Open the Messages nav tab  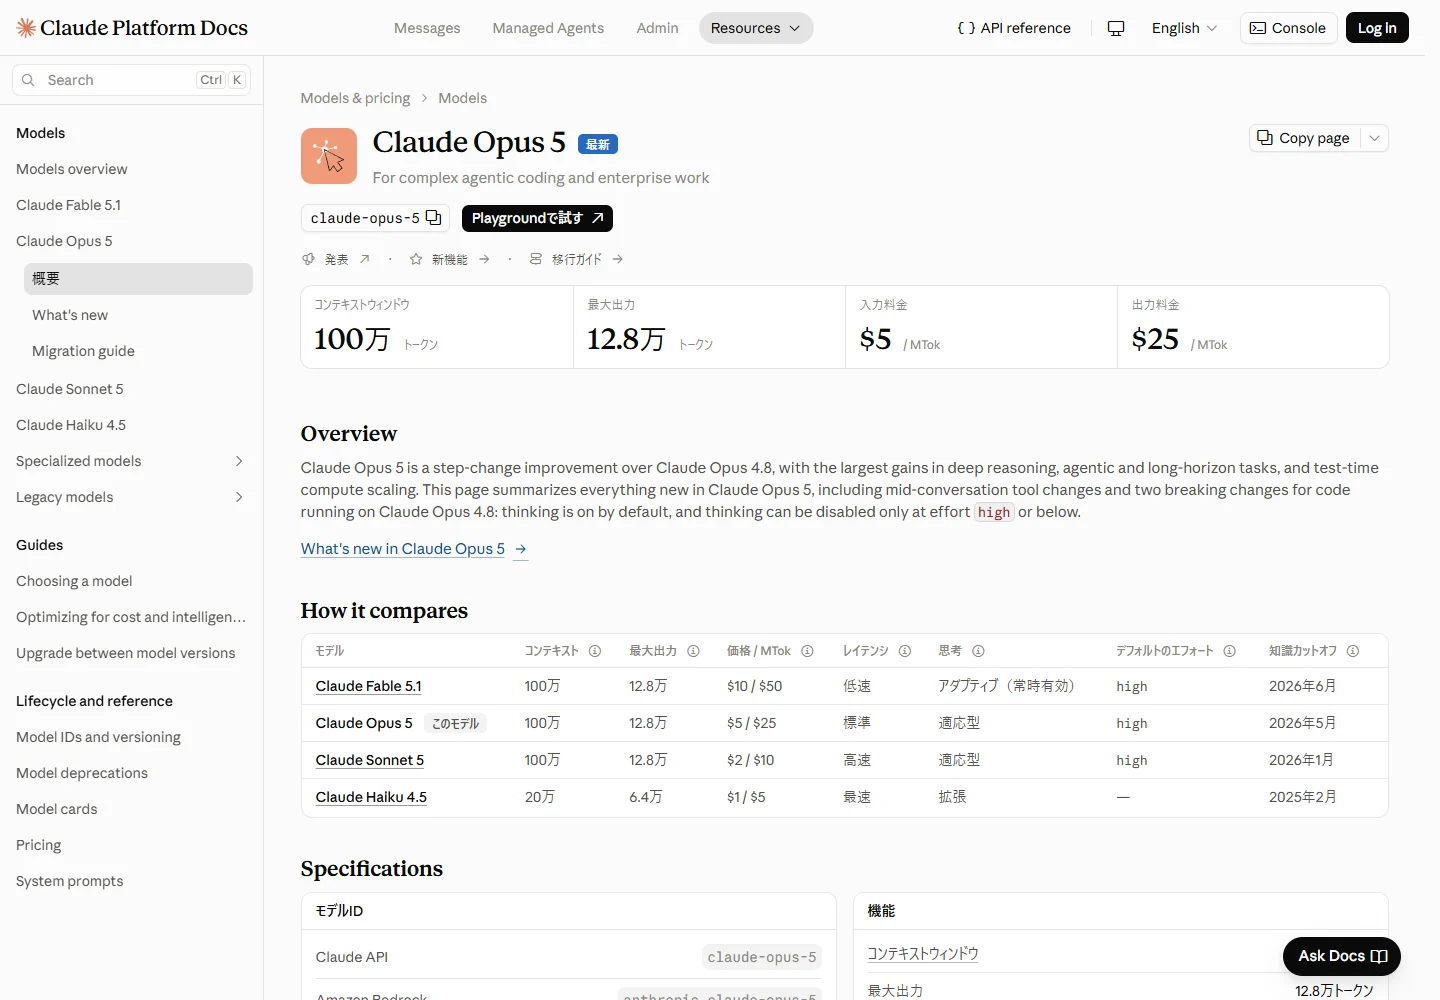coord(427,28)
